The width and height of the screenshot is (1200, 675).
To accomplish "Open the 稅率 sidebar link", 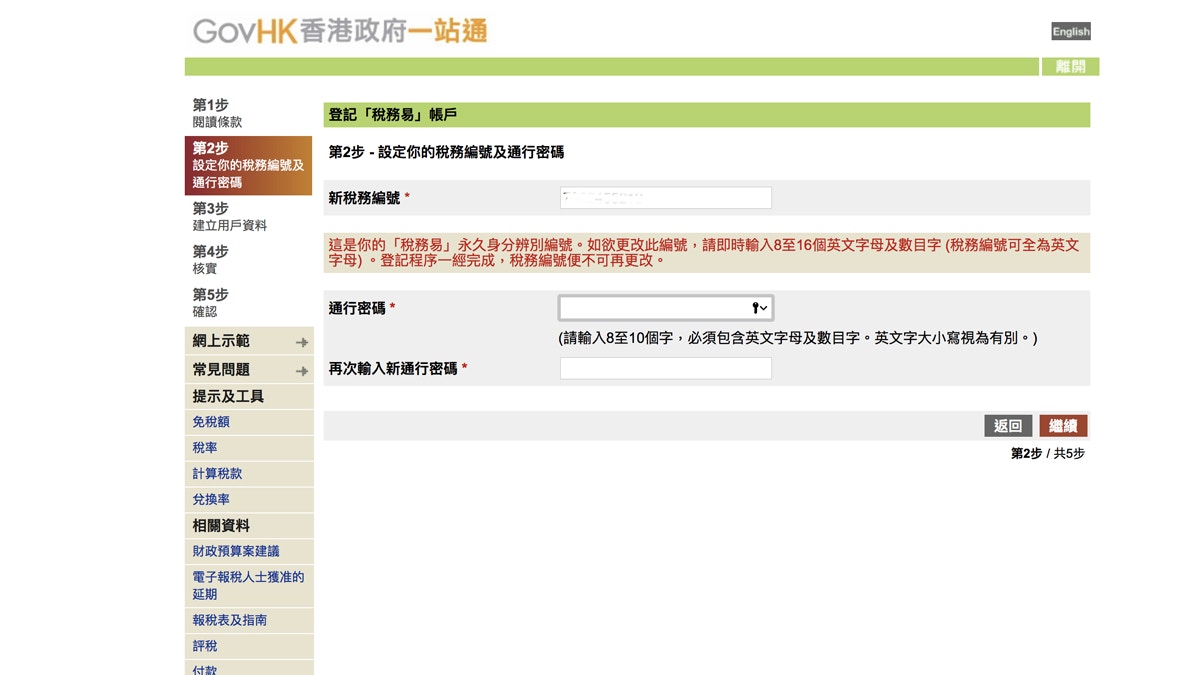I will tap(205, 448).
